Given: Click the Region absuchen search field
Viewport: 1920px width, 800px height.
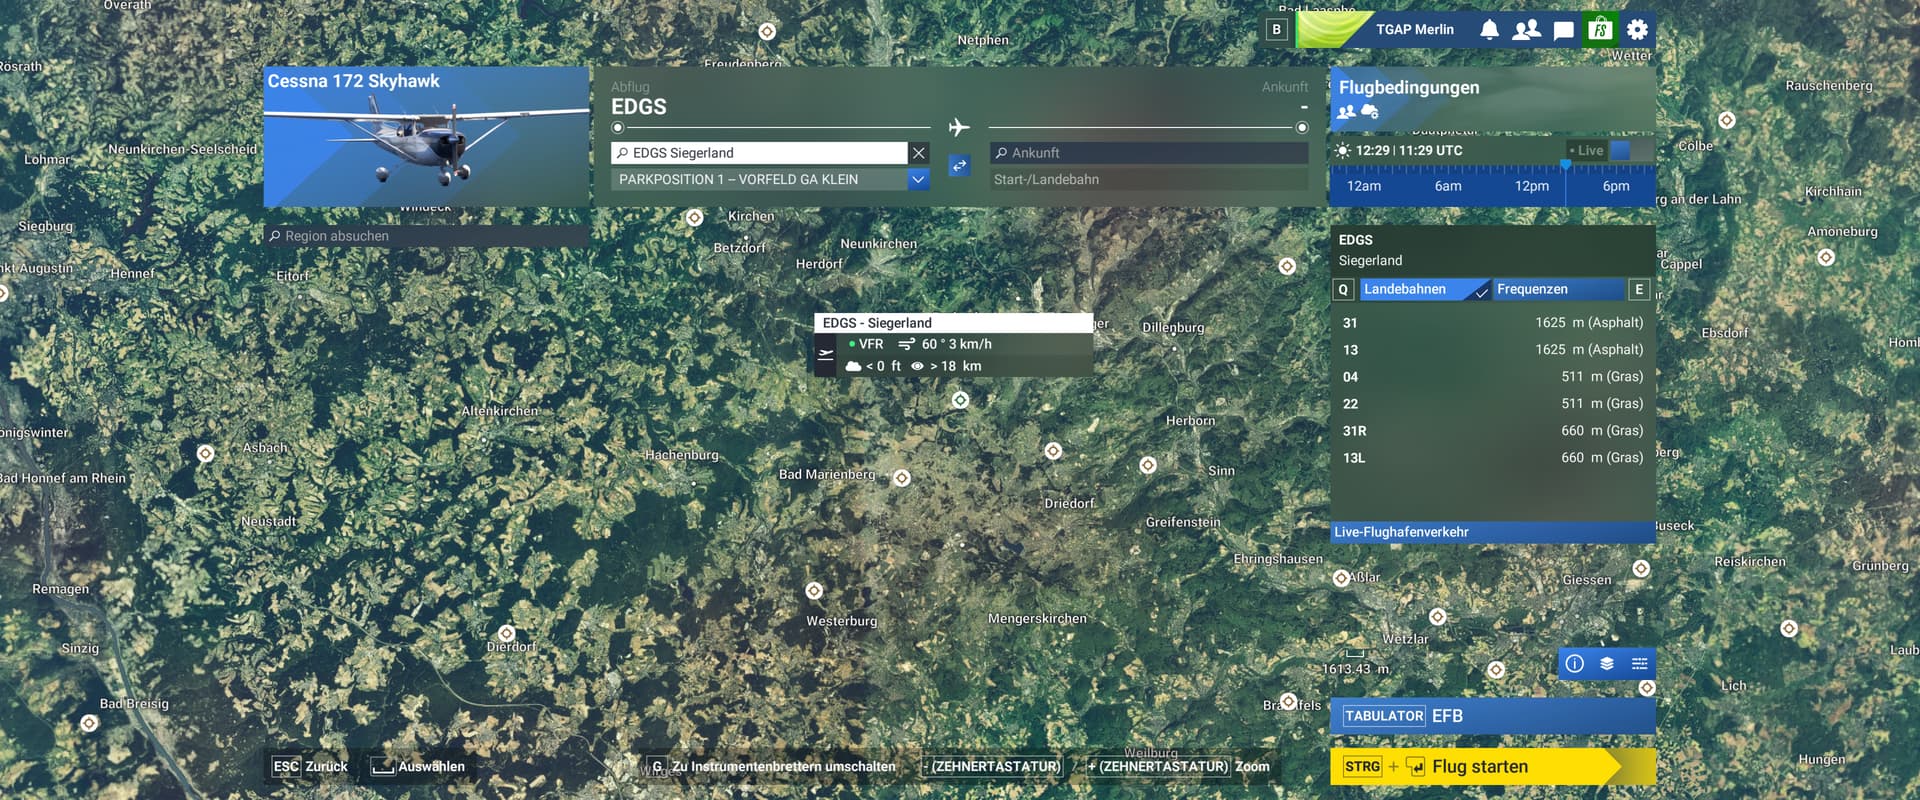Looking at the screenshot, I should pos(427,236).
